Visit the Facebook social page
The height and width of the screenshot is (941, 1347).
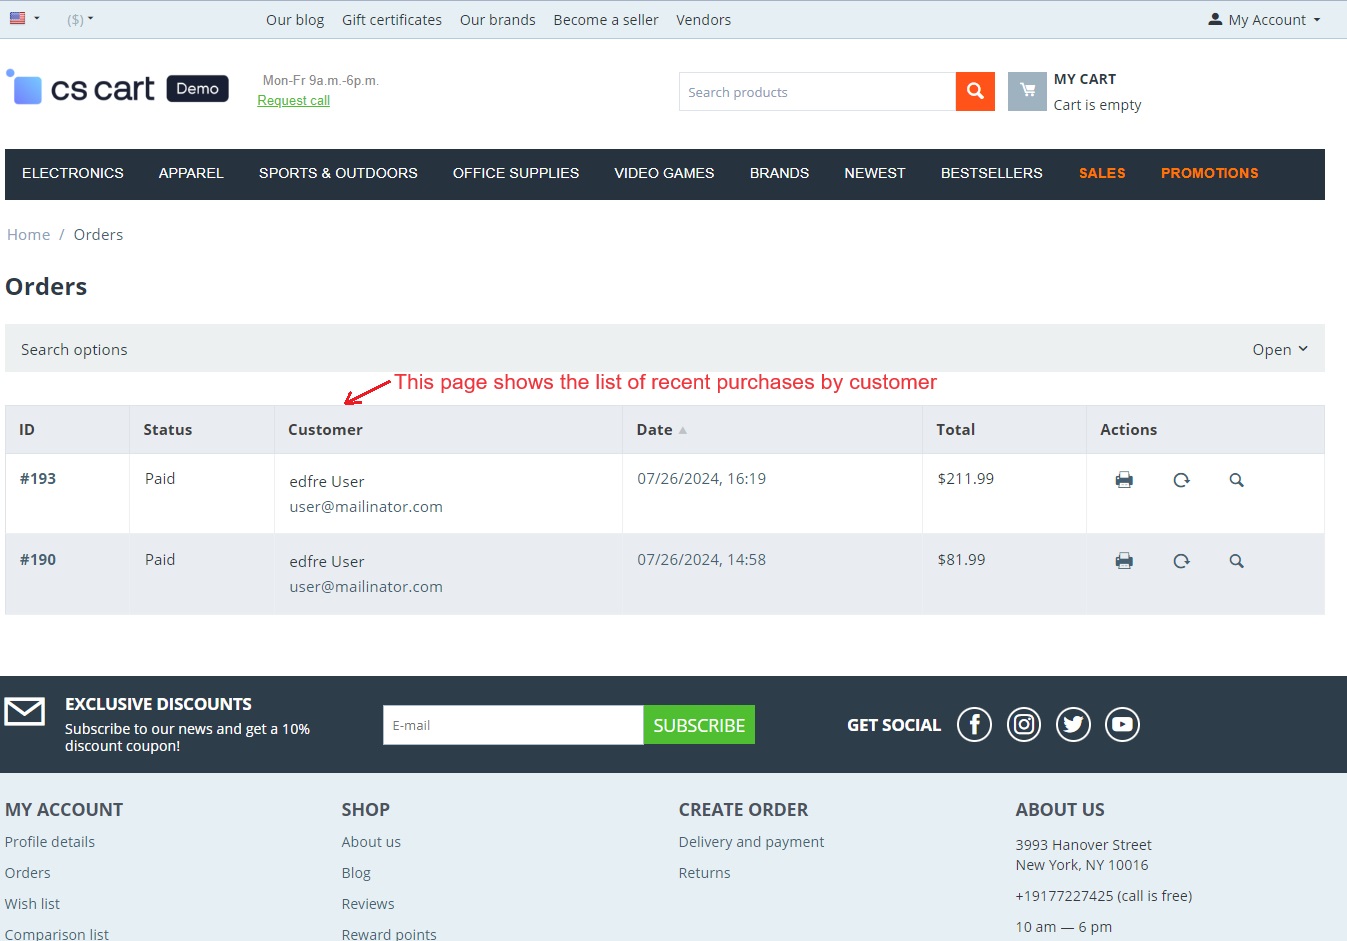point(974,724)
